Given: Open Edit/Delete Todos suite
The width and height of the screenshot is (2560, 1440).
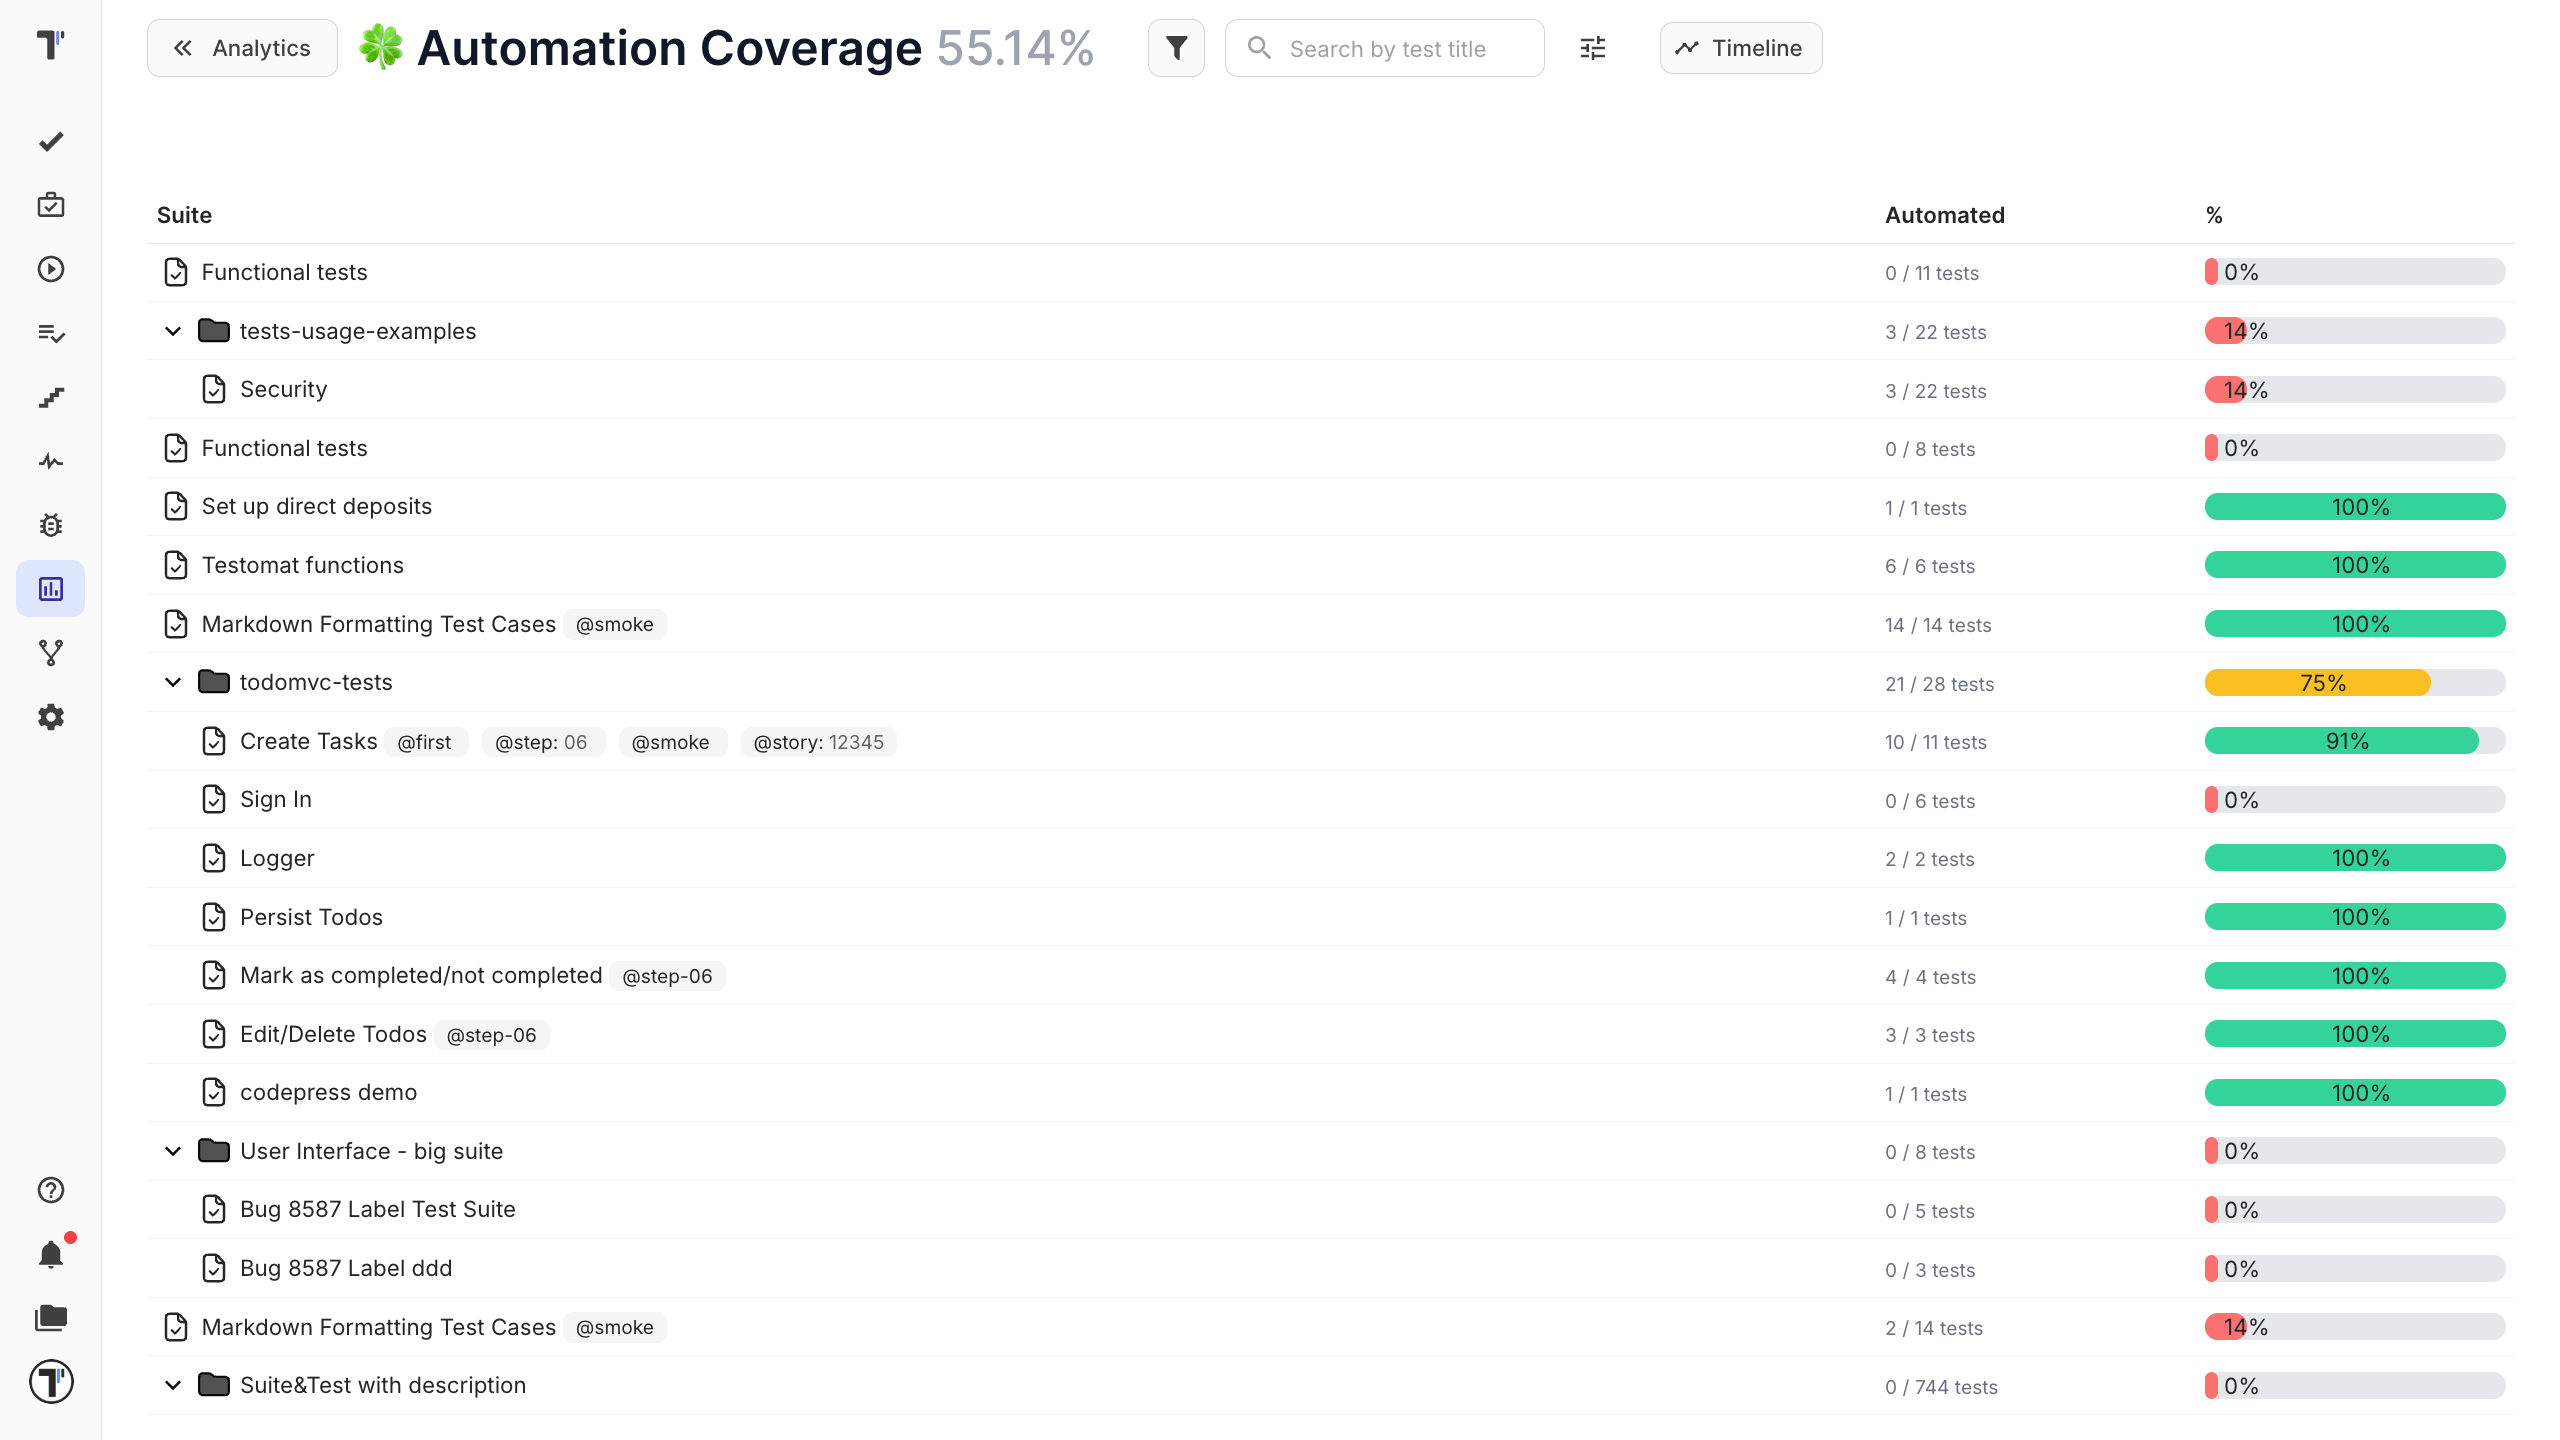Looking at the screenshot, I should coord(333,1034).
